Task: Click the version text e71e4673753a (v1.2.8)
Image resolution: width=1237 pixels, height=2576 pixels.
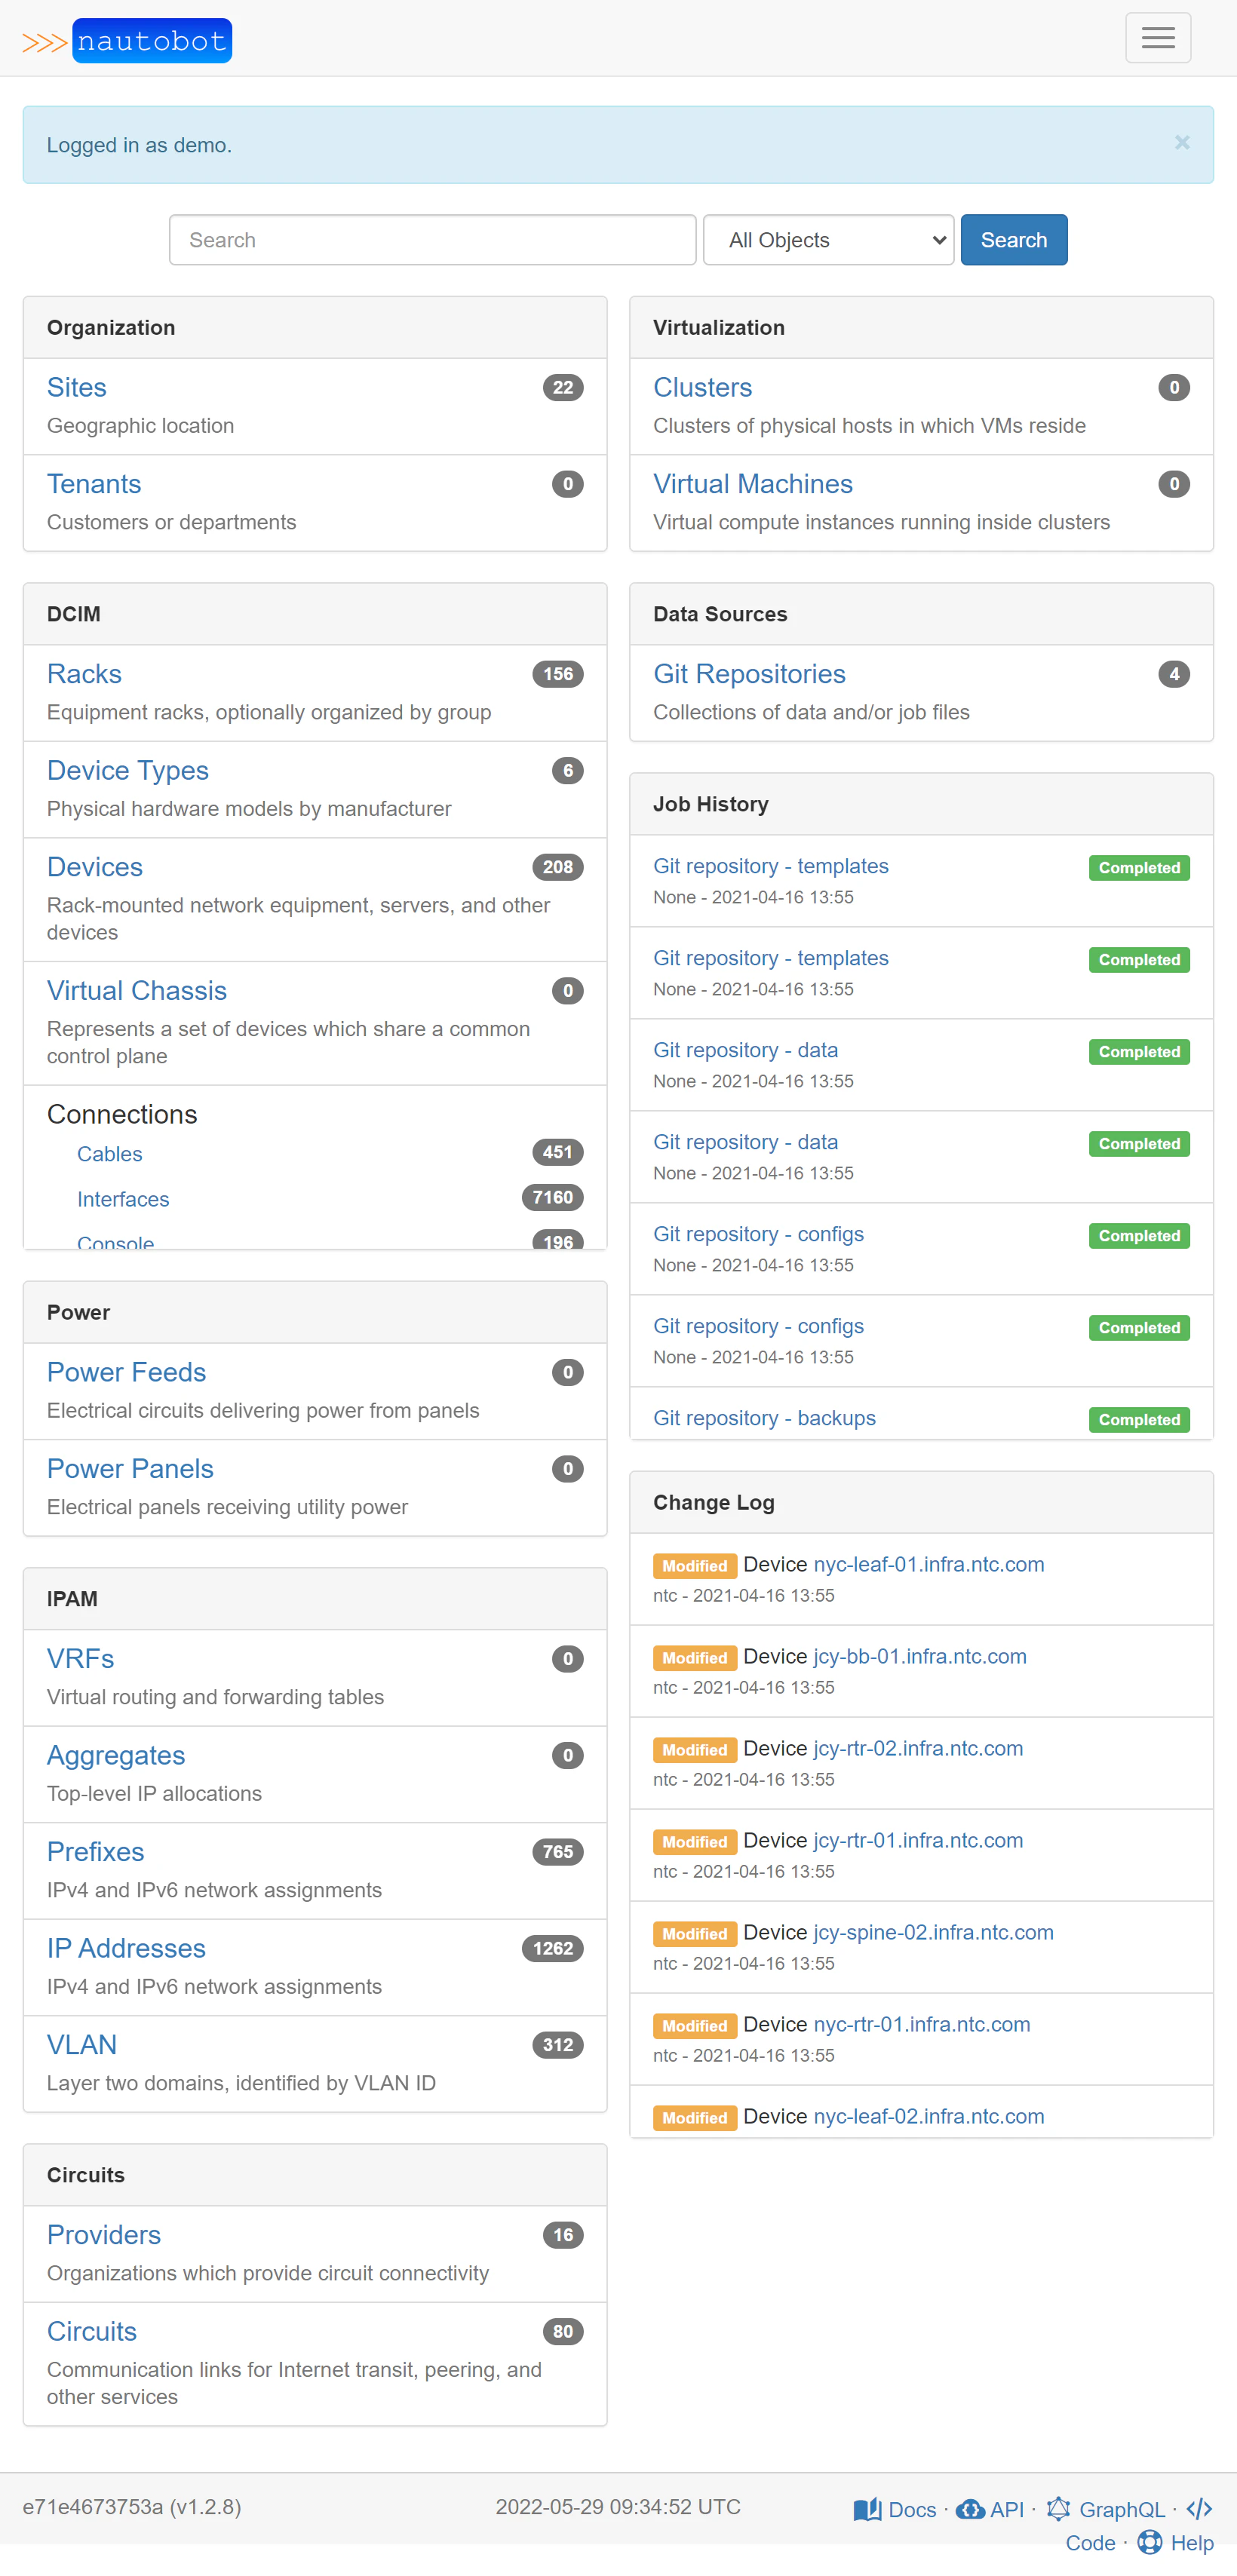Action: click(x=132, y=2507)
